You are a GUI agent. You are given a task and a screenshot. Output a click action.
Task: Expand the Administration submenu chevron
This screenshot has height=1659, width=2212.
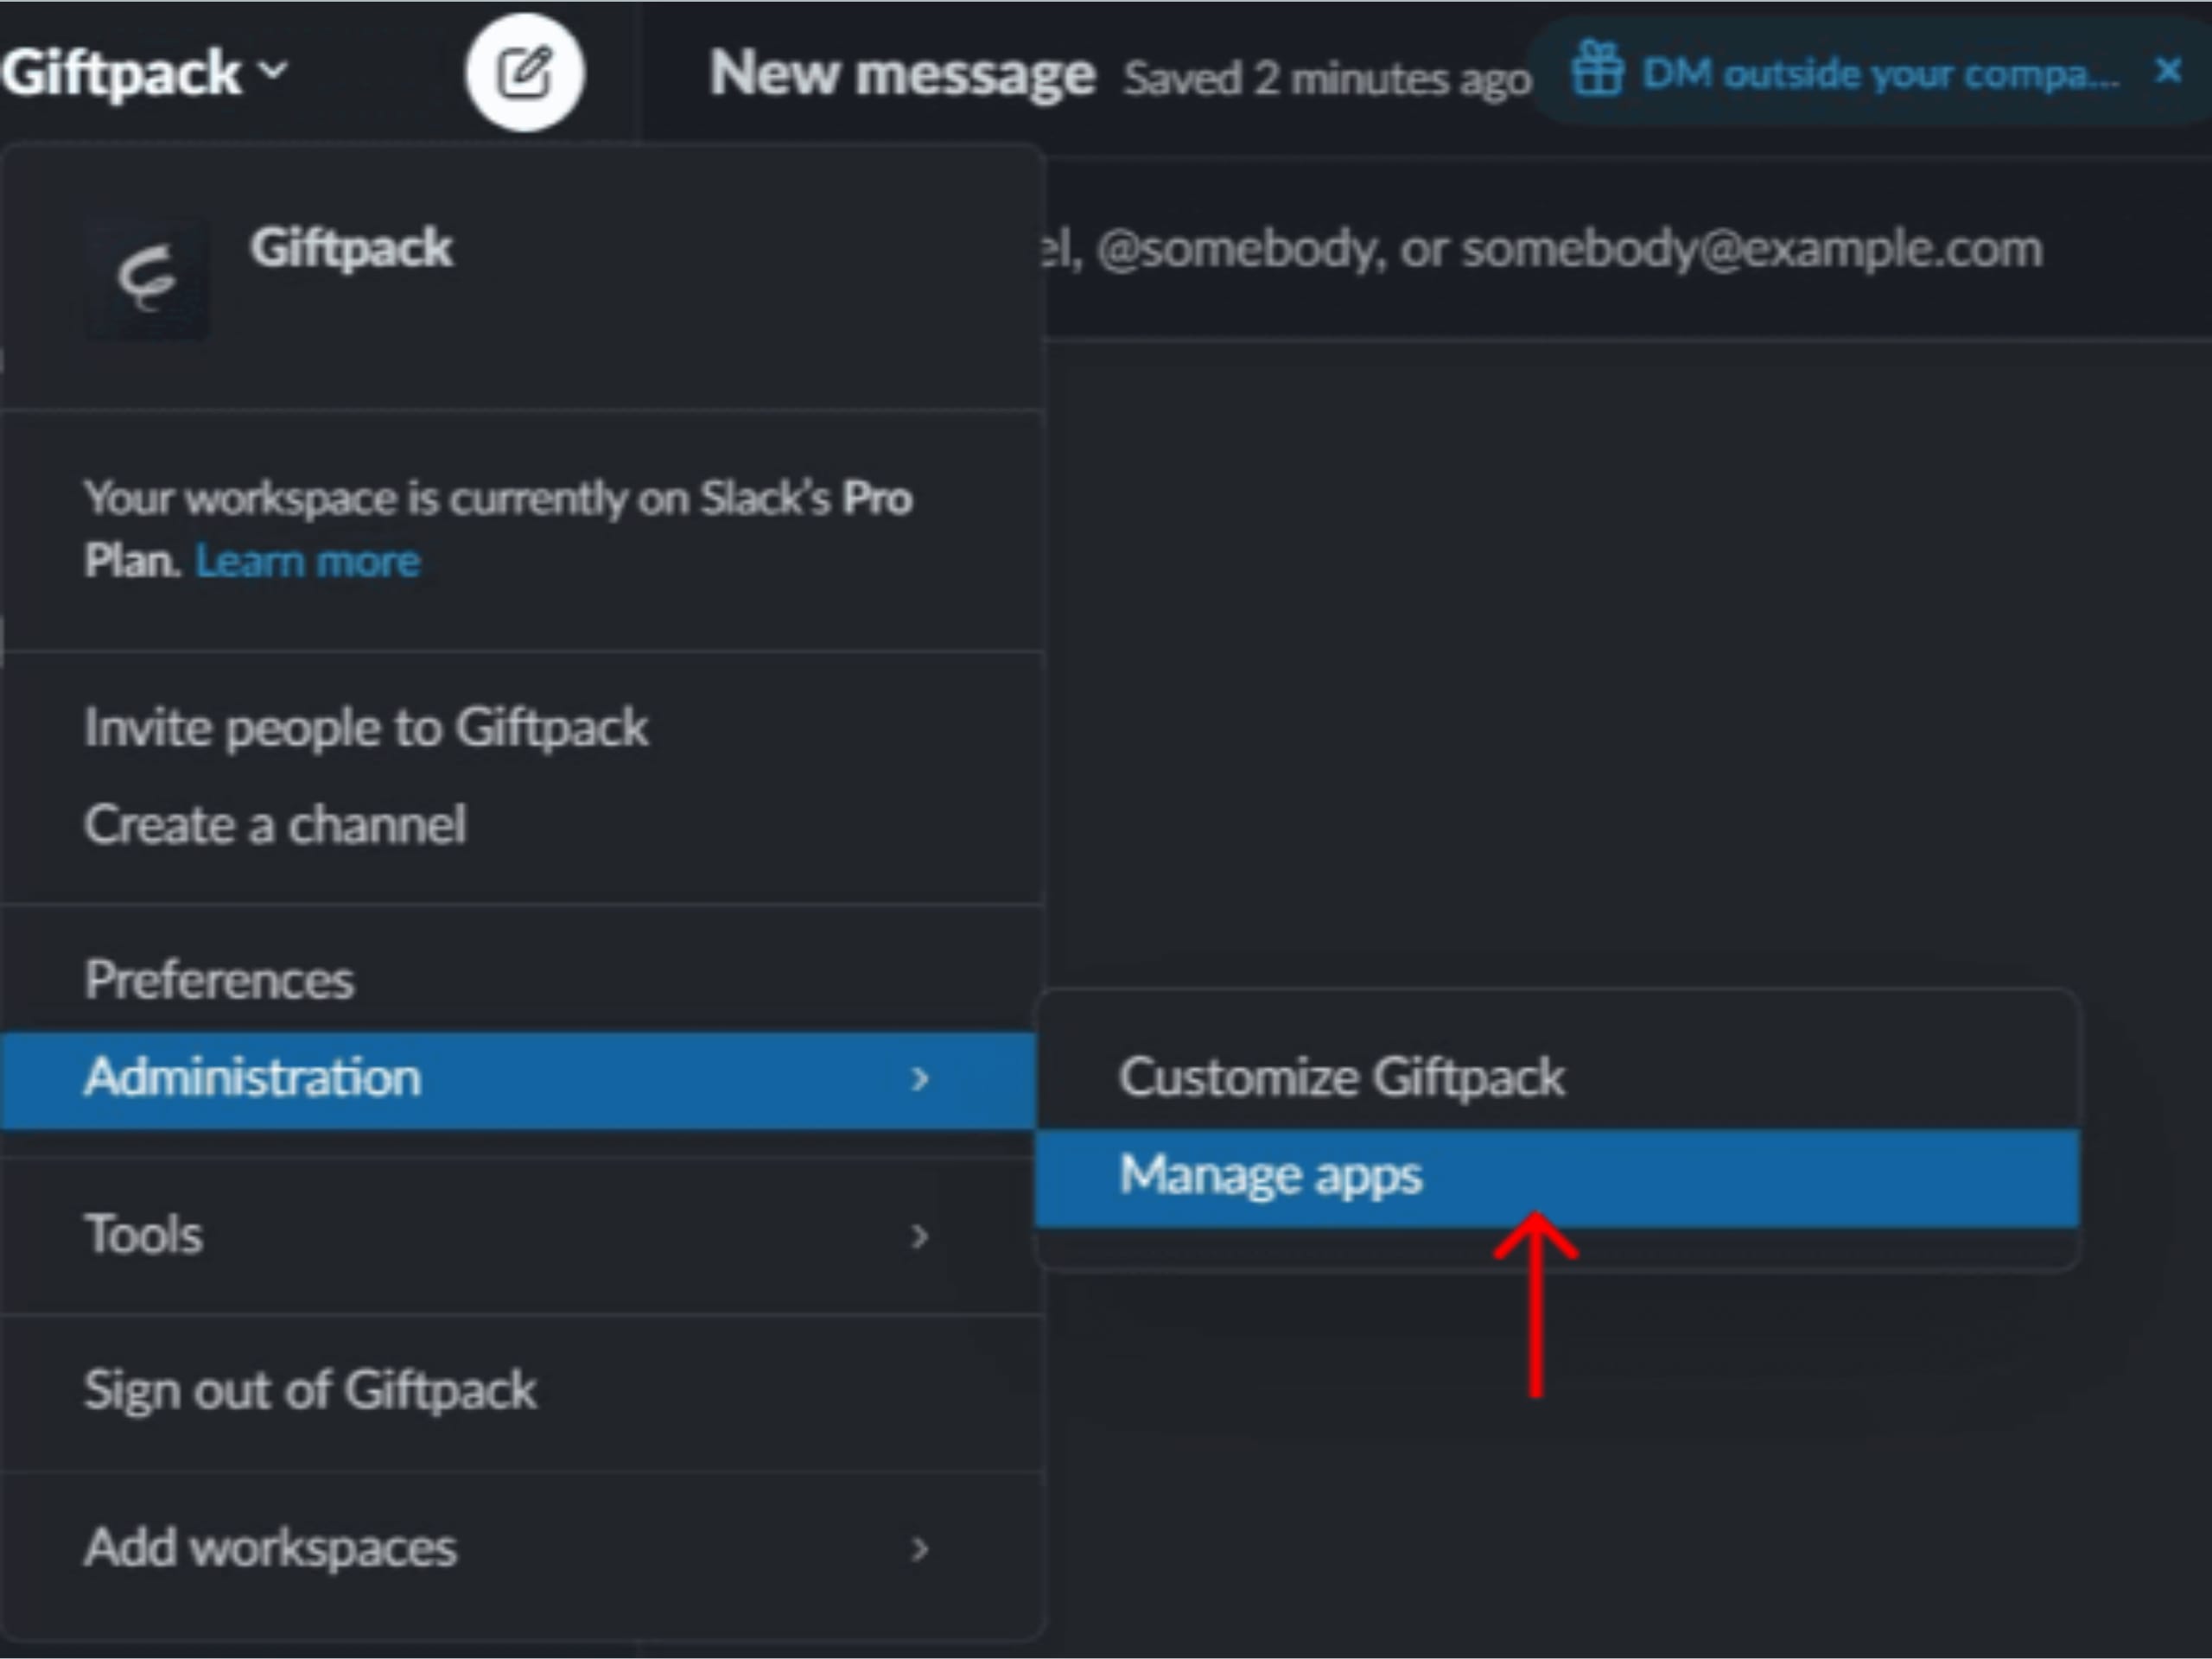(x=920, y=1079)
